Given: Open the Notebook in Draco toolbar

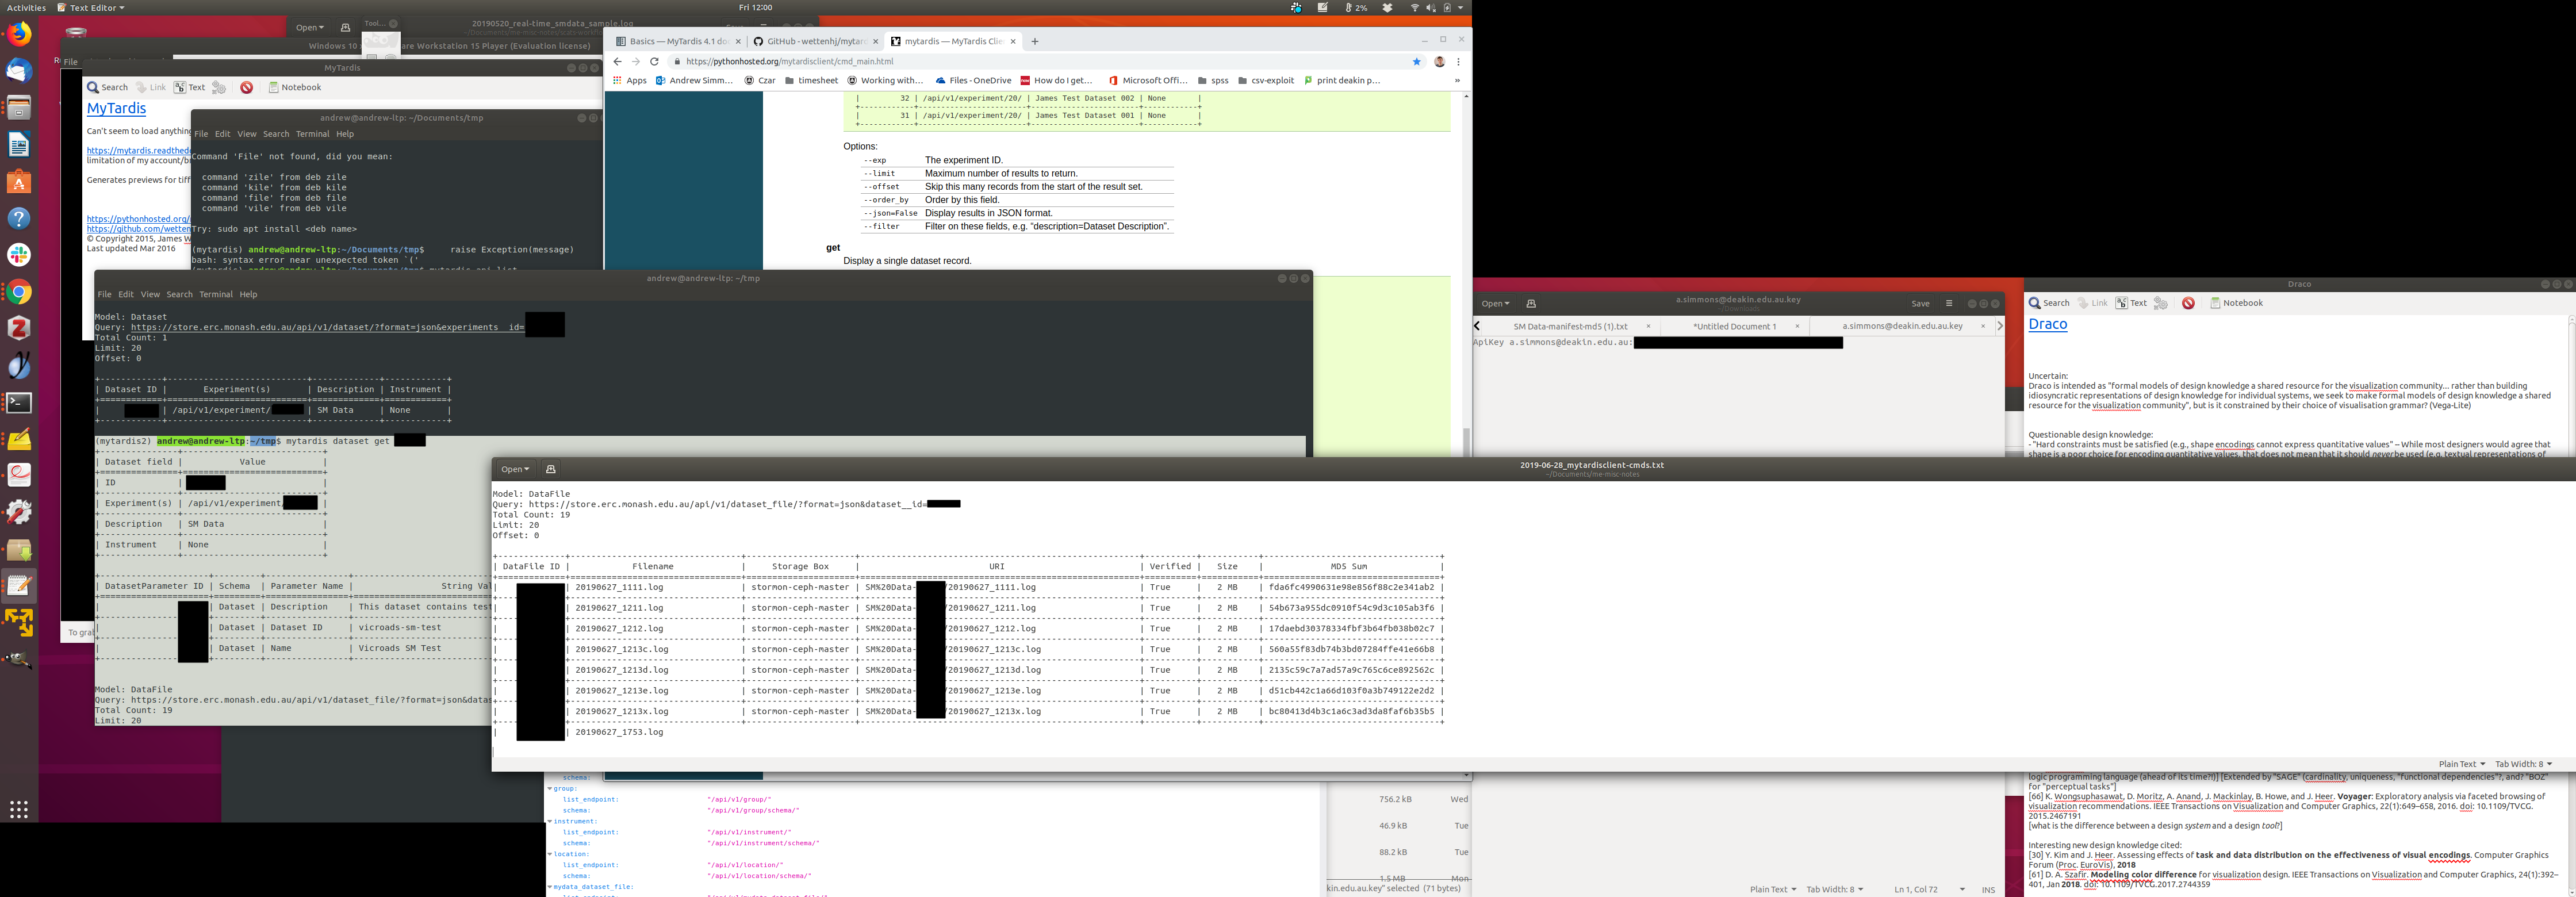Looking at the screenshot, I should (2236, 303).
